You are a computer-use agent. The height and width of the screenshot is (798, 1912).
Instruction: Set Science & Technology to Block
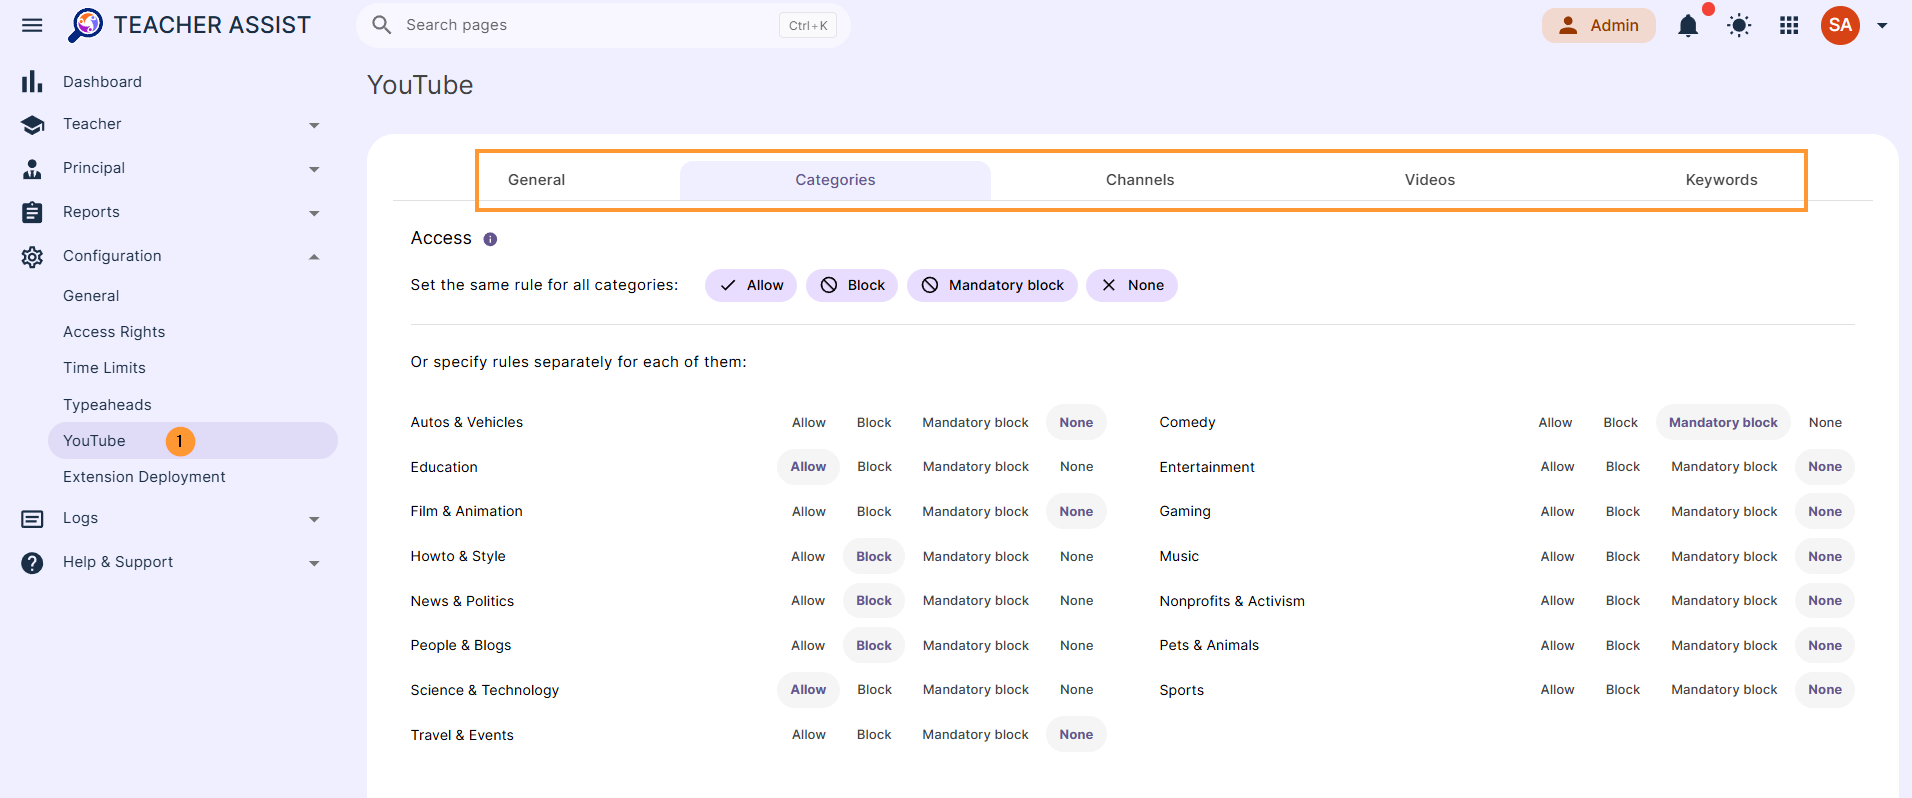[x=874, y=690]
